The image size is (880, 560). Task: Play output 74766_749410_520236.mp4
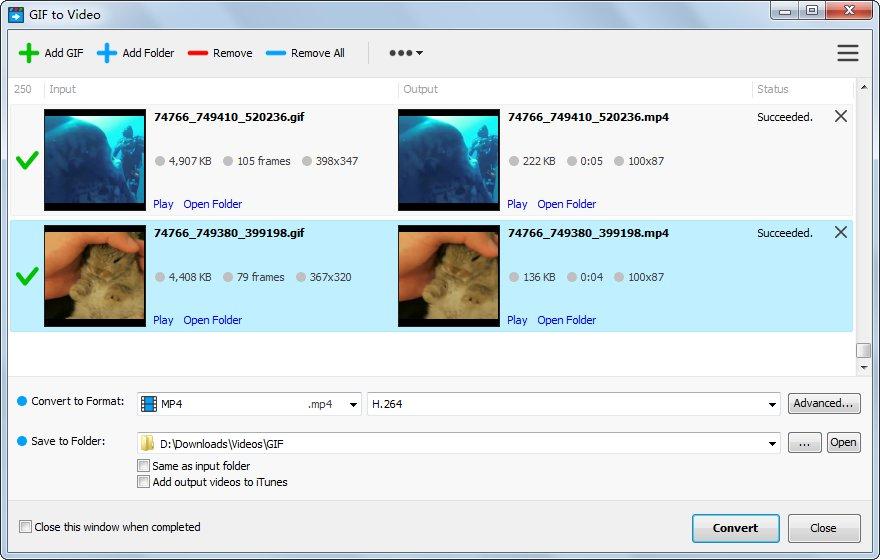pyautogui.click(x=517, y=204)
